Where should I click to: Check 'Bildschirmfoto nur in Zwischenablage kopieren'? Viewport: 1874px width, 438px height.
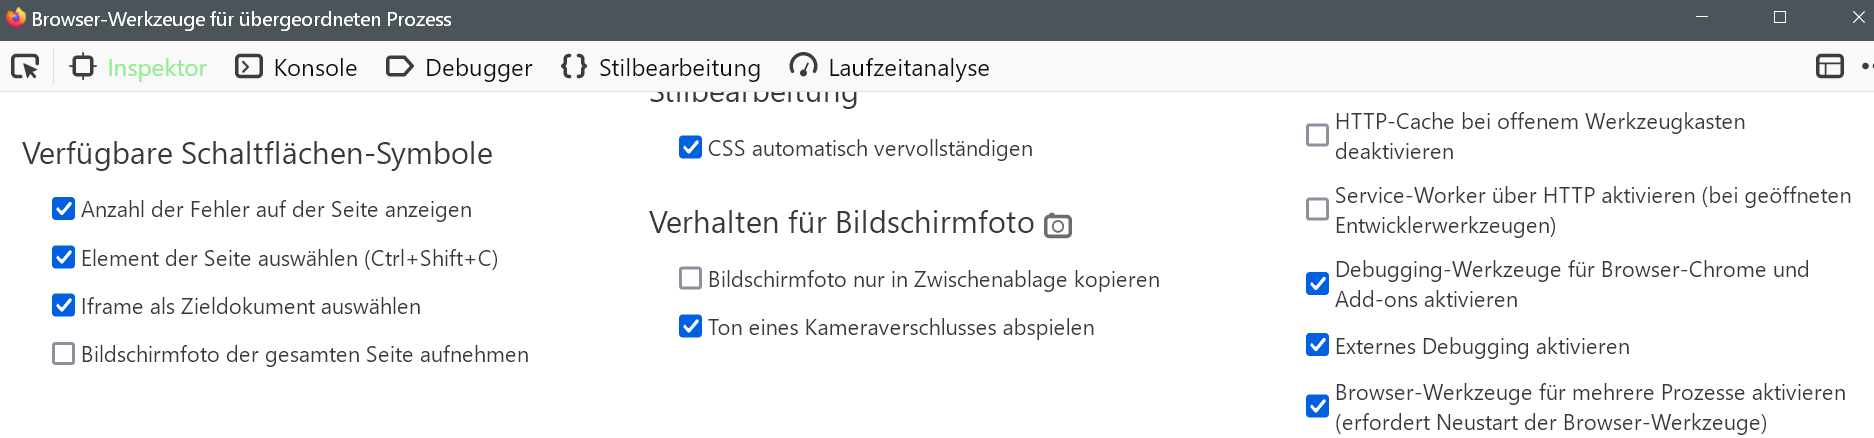click(690, 279)
